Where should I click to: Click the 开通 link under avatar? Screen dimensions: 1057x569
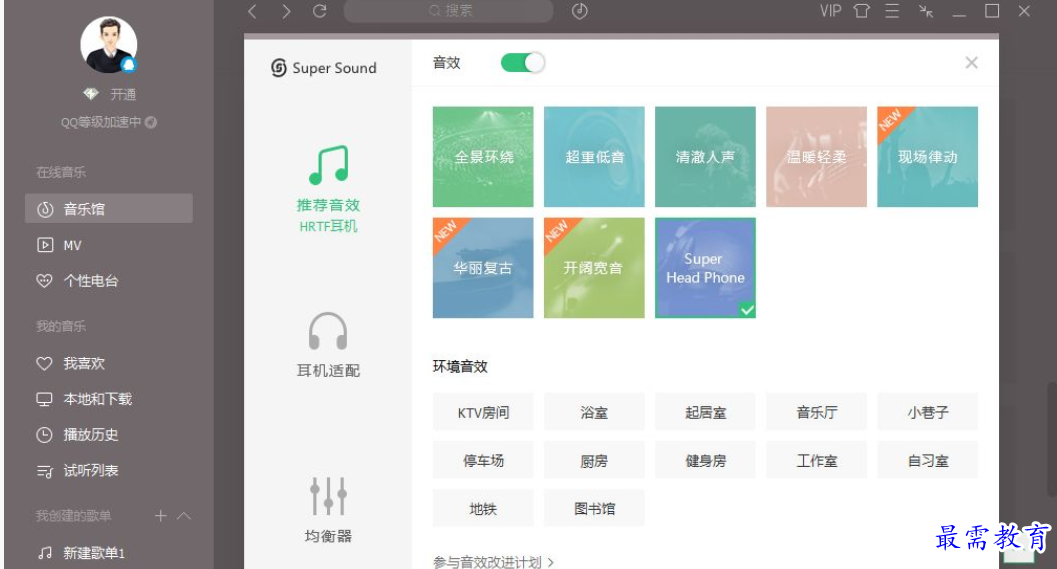click(123, 94)
